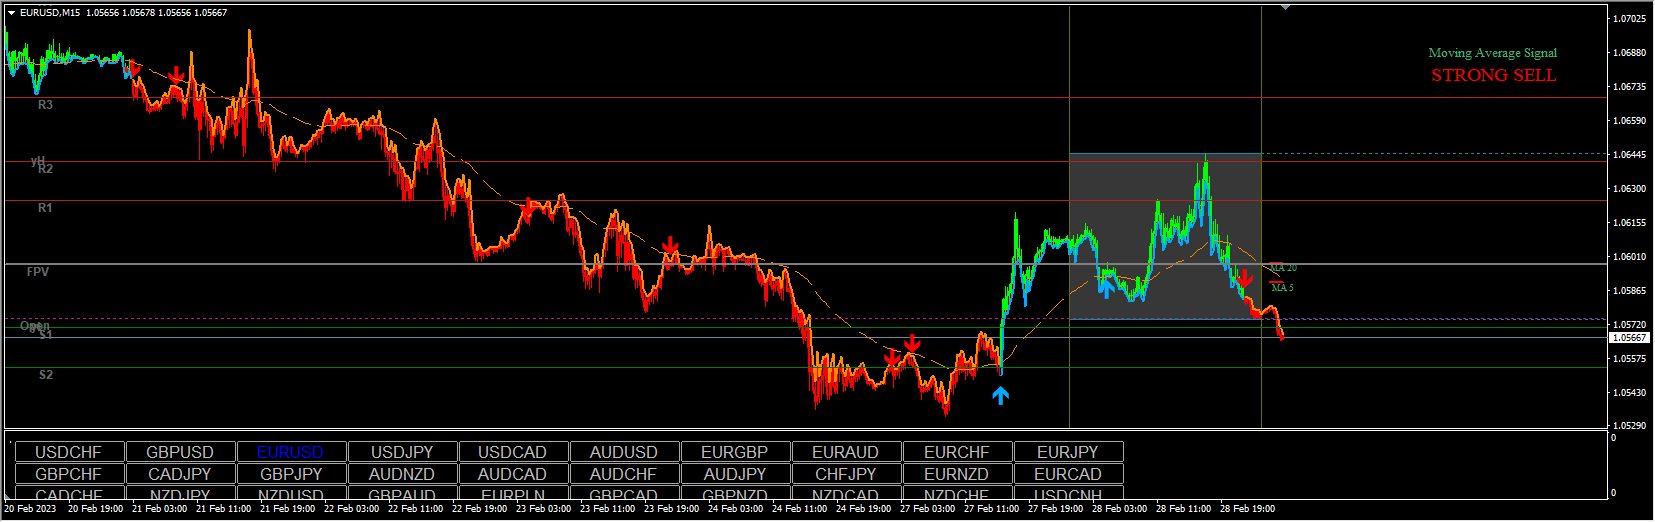Click the 28 Feb 19:00 time axis label
1655x522 pixels.
pos(1247,509)
